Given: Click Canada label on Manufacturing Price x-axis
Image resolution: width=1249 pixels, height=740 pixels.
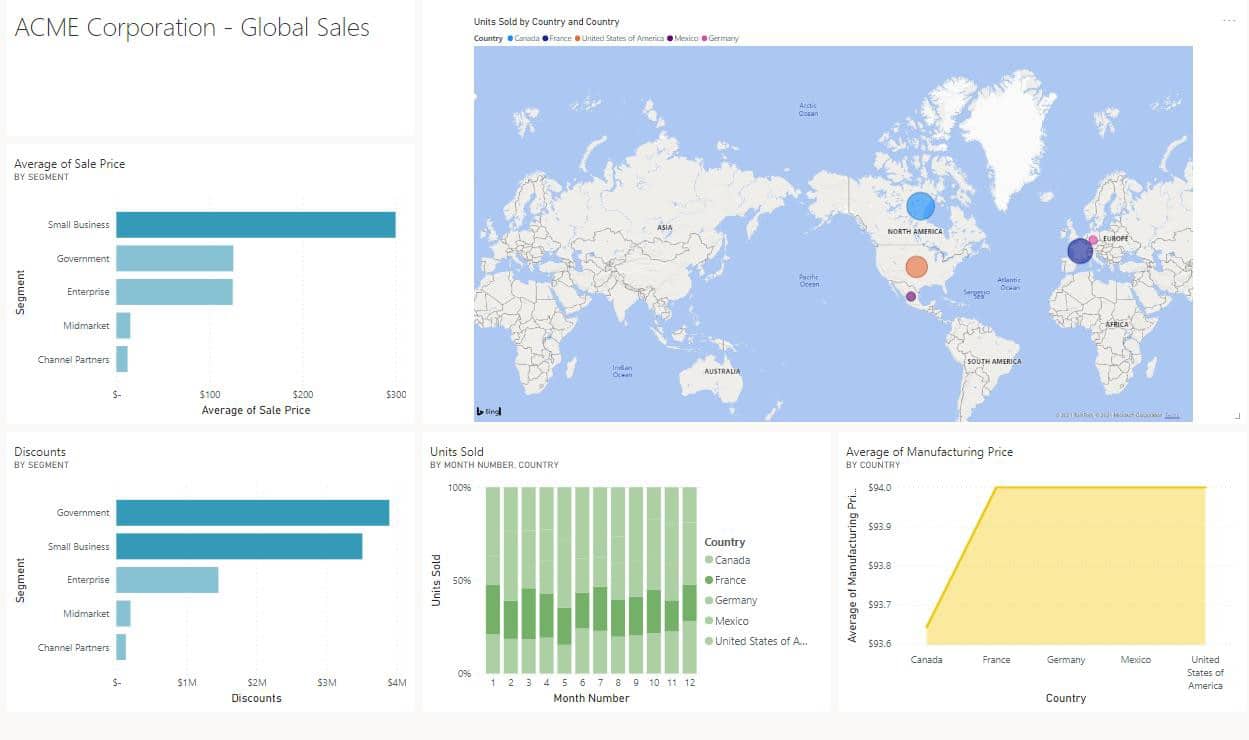Looking at the screenshot, I should (x=927, y=660).
